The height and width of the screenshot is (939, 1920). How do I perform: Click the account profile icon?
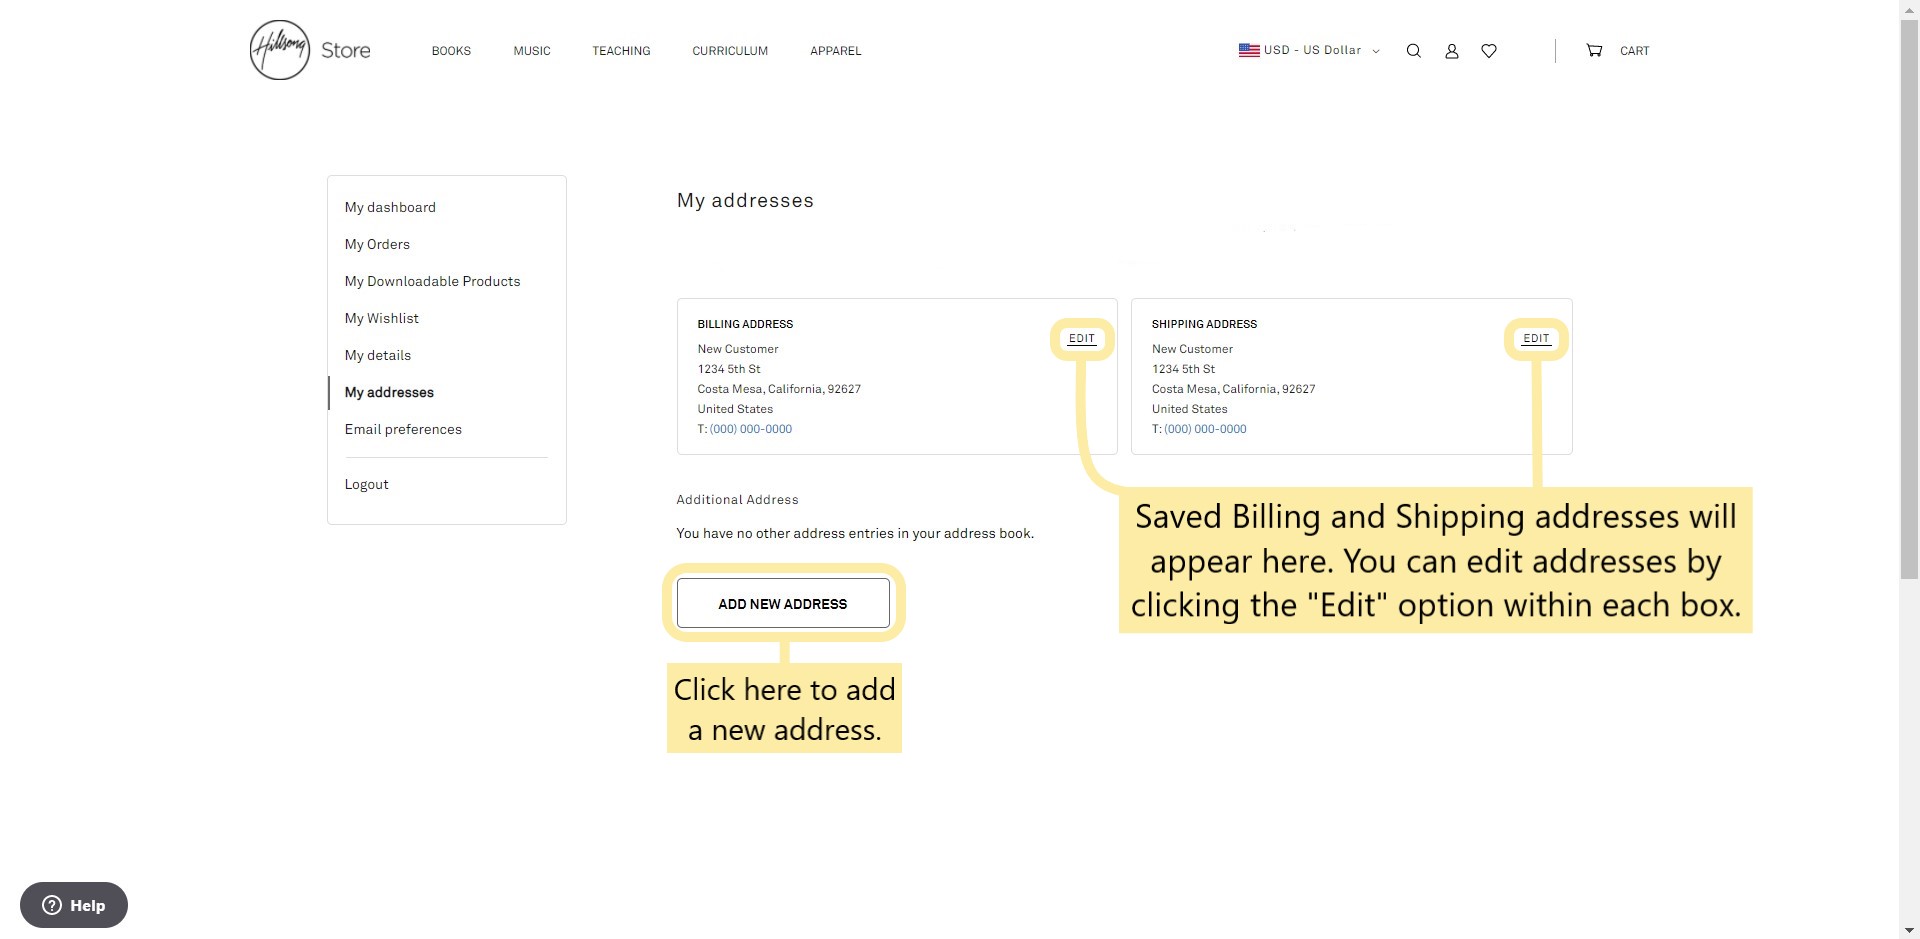1451,51
